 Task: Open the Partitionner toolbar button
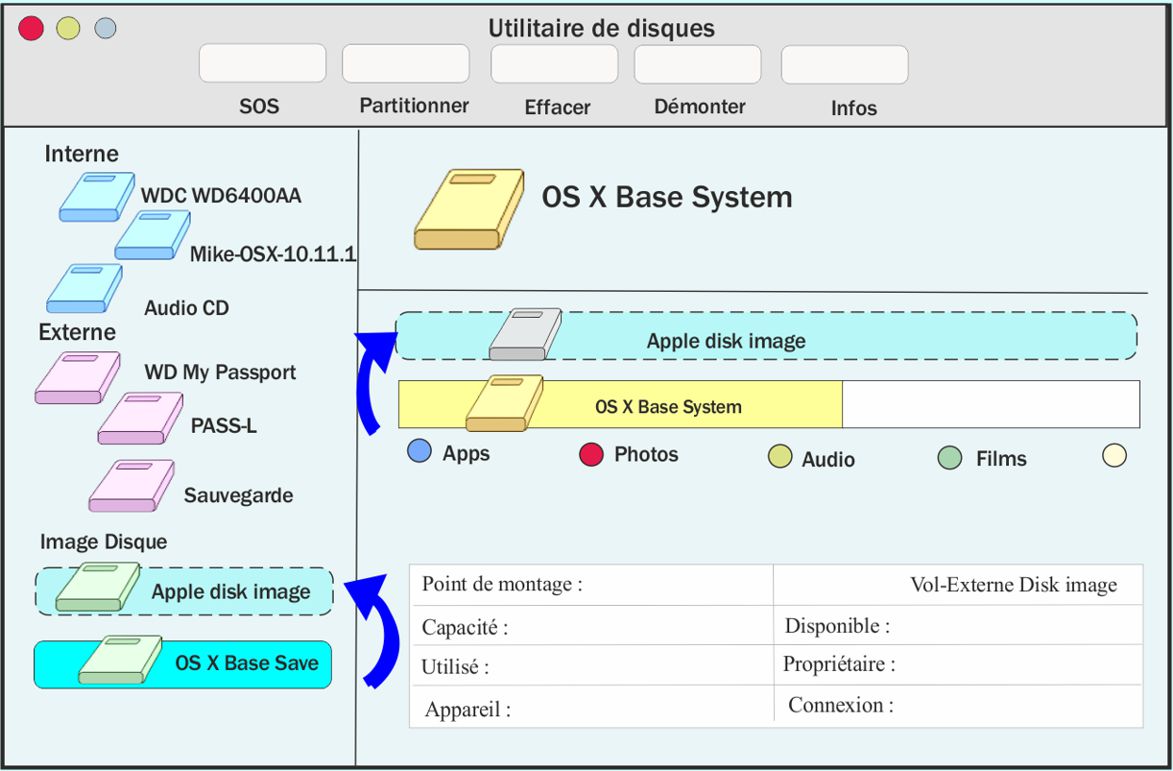pos(405,64)
